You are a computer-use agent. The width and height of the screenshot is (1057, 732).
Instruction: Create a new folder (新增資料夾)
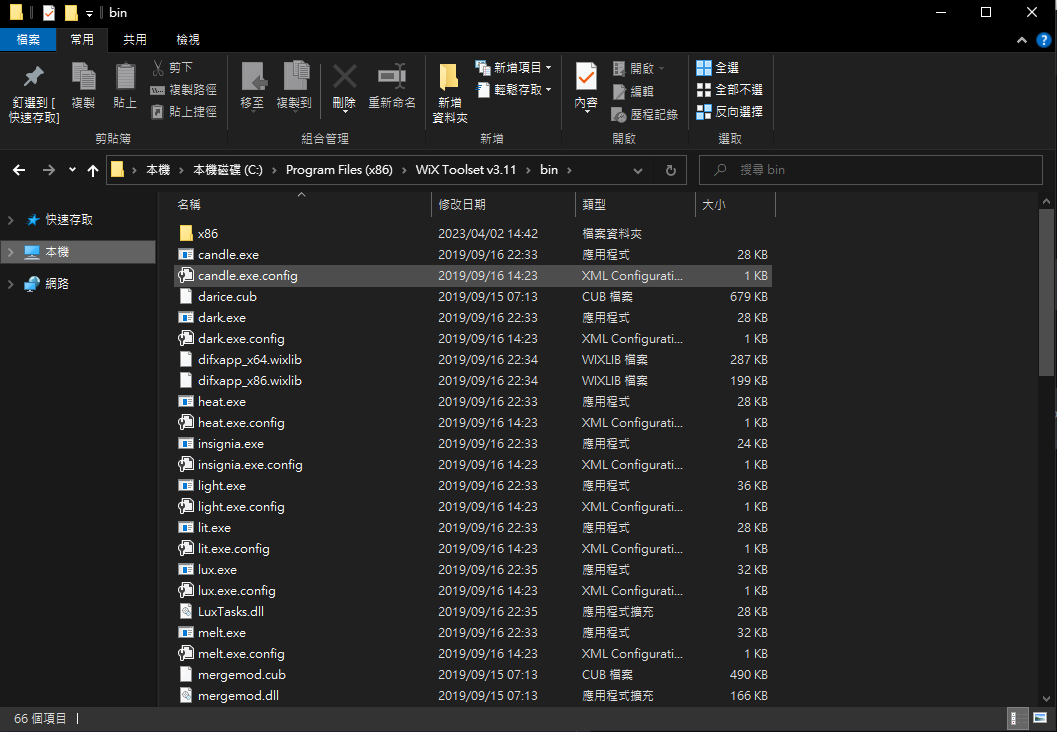pyautogui.click(x=450, y=93)
